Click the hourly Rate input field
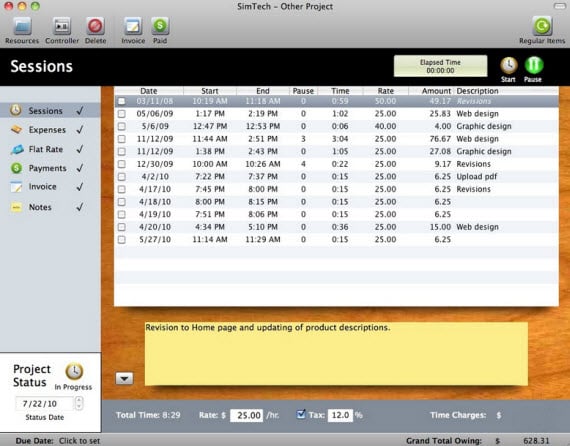570x446 pixels. (x=247, y=415)
